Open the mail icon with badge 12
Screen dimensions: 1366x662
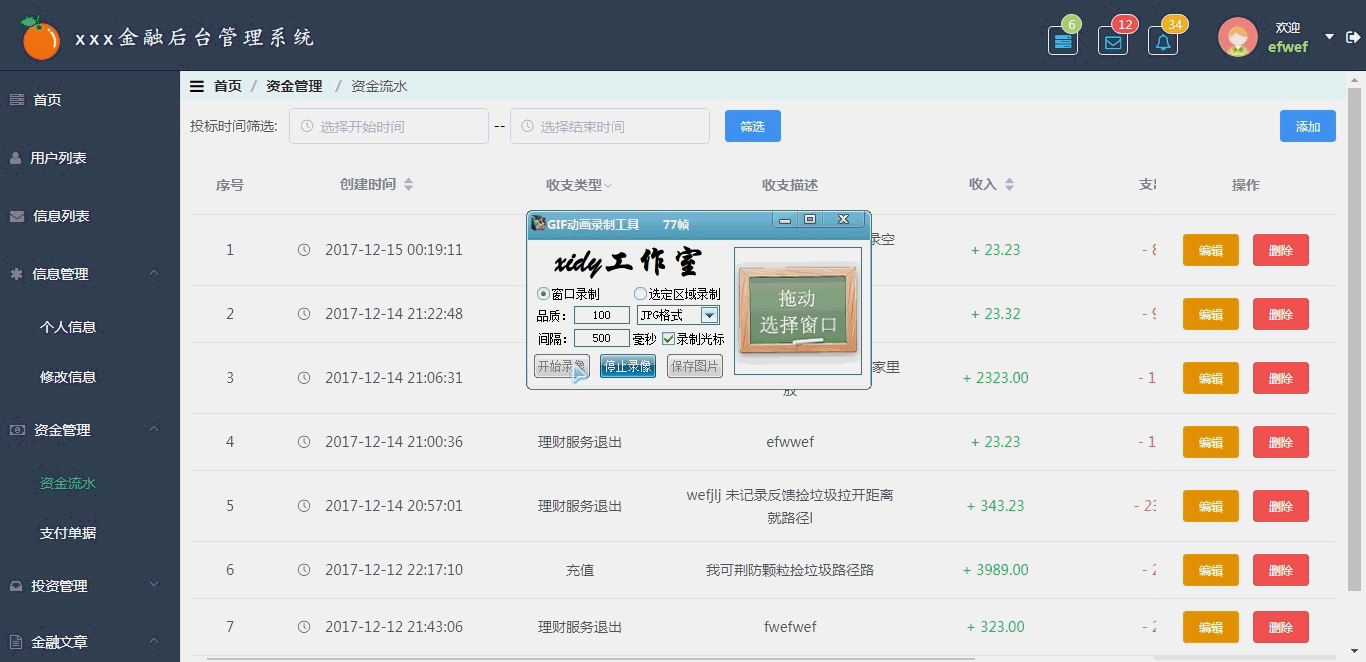(x=1112, y=41)
